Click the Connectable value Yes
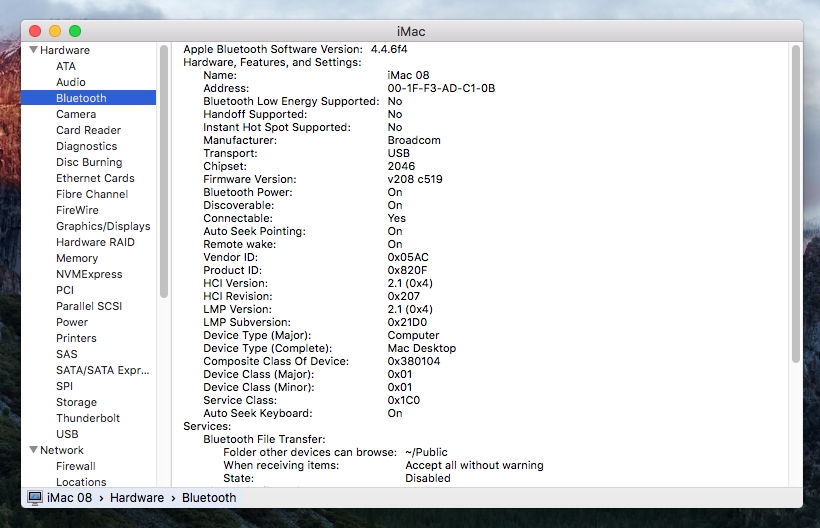820x528 pixels. (396, 218)
